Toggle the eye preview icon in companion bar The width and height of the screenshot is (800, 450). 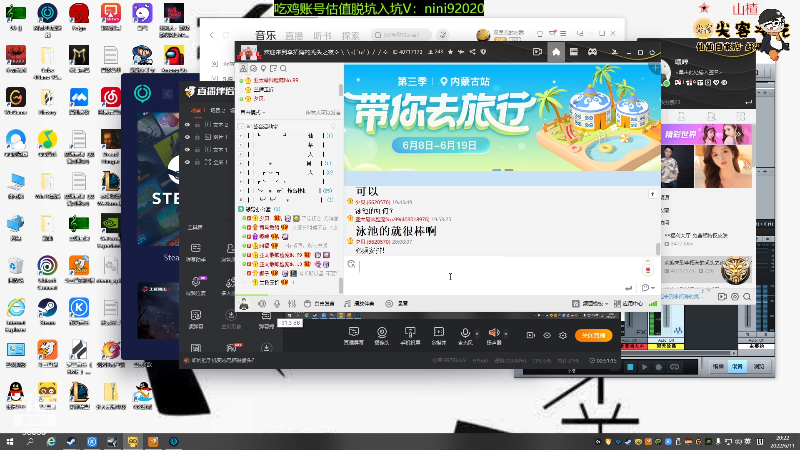547,335
